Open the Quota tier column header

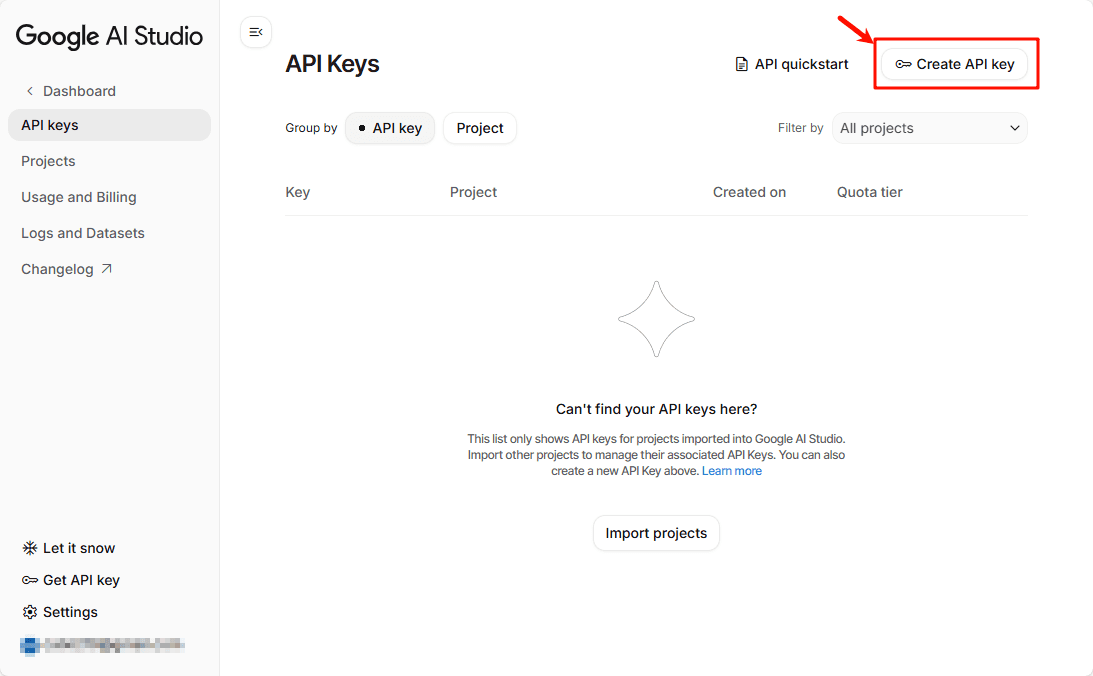[868, 192]
